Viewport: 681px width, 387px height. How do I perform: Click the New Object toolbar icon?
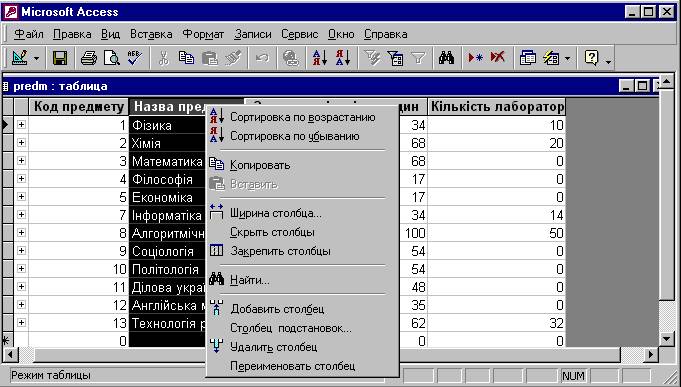(x=551, y=58)
